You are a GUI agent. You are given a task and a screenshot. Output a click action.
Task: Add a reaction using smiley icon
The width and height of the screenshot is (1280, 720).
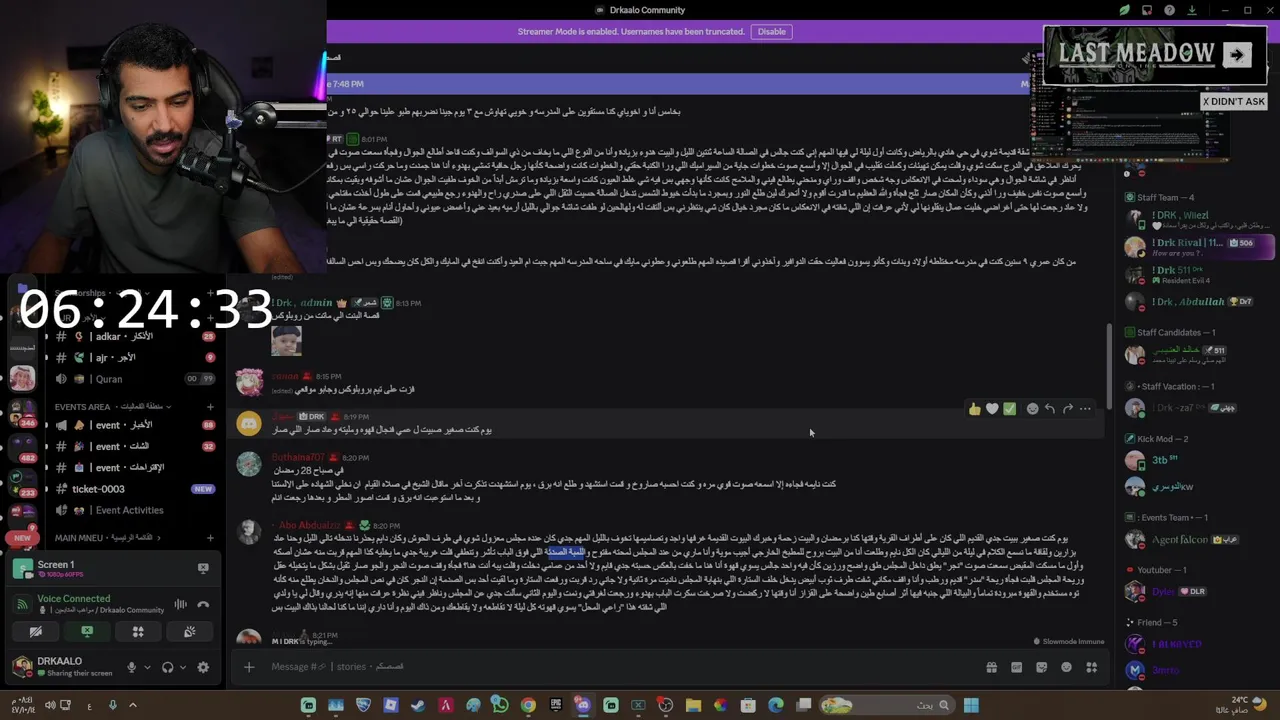pos(1032,409)
